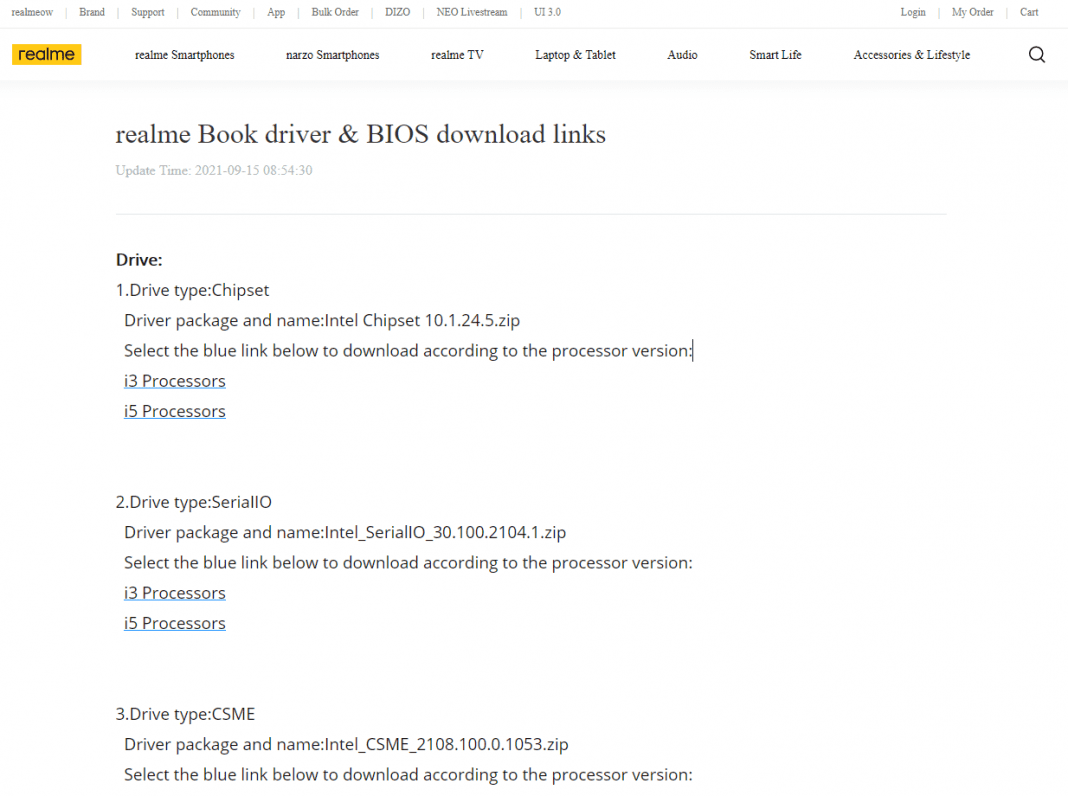Open NEO Livestream page
Viewport: 1068px width, 796px height.
tap(471, 12)
